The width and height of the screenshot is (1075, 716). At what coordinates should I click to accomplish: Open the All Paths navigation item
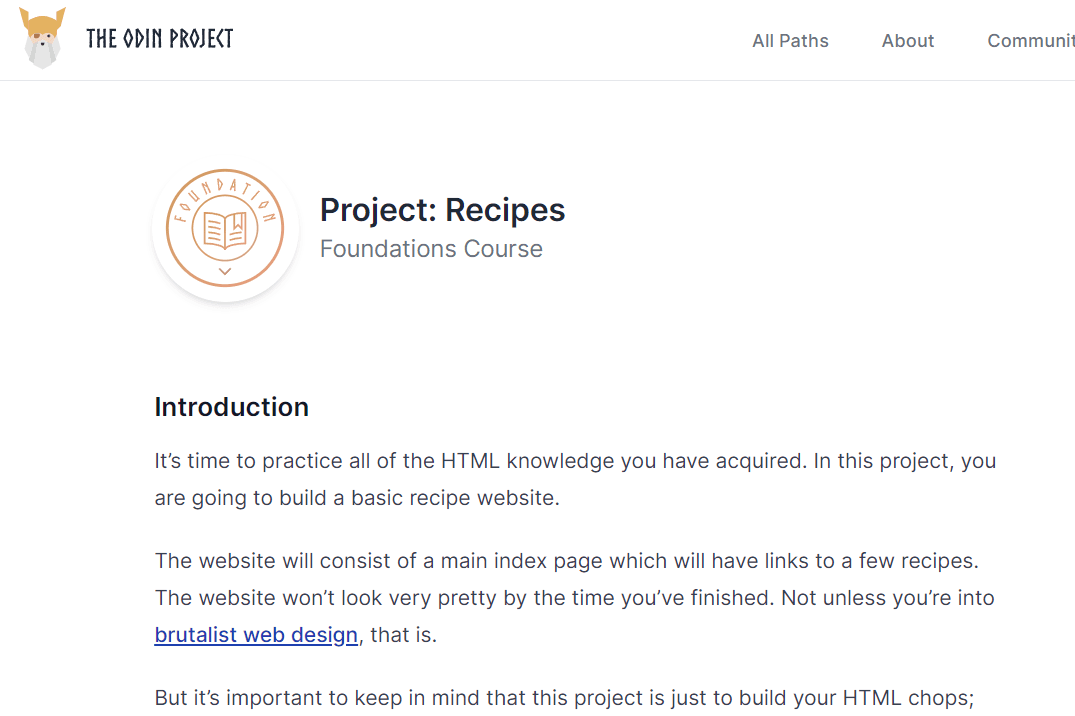click(x=790, y=41)
